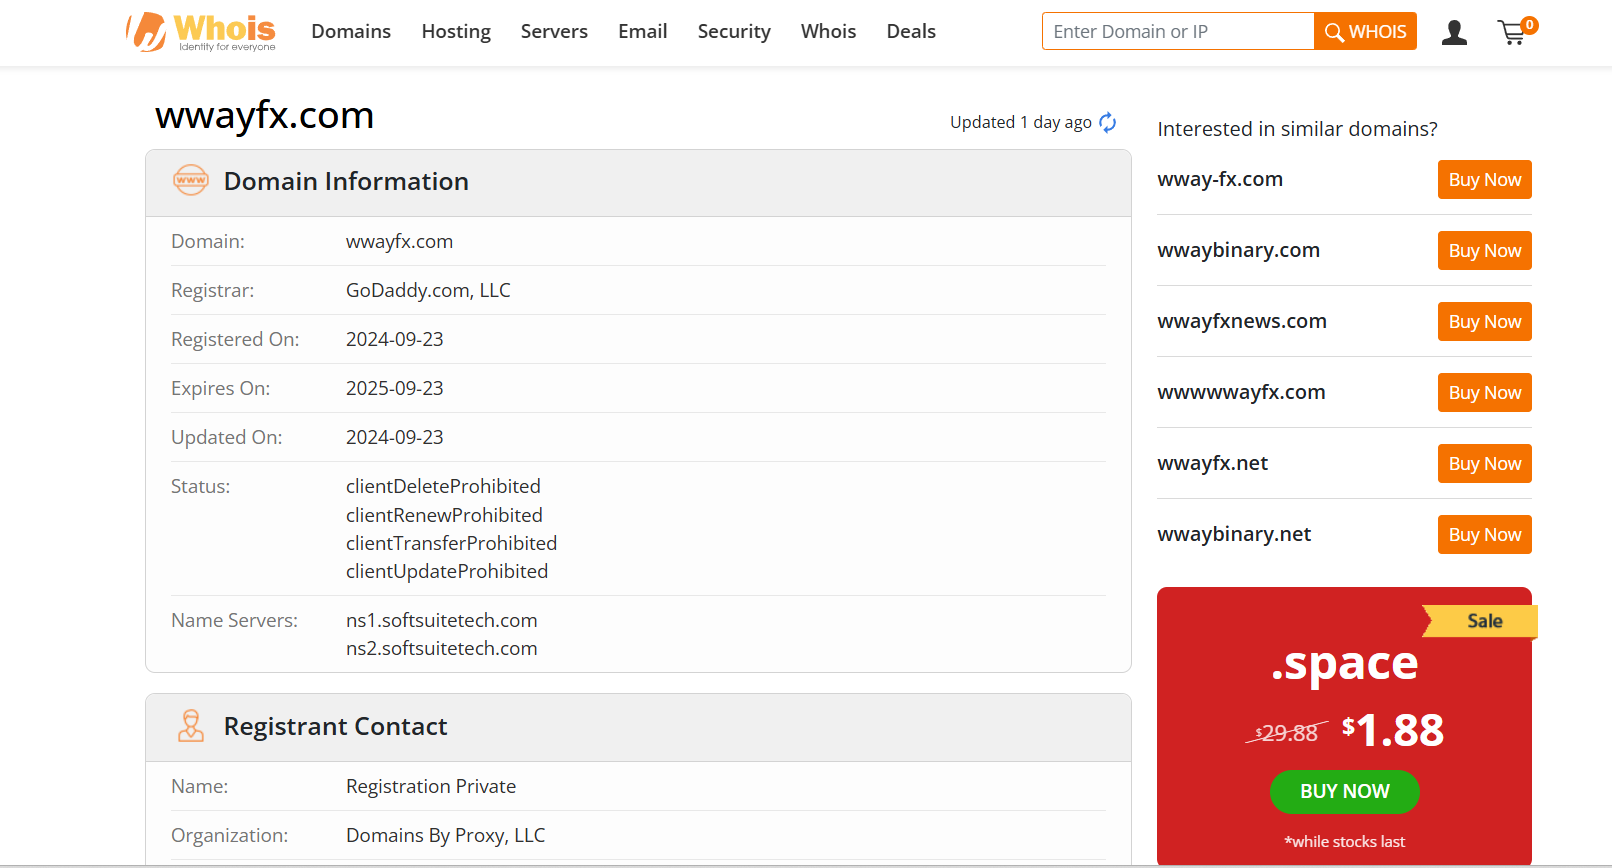The height and width of the screenshot is (868, 1612).
Task: Select the wwaybinary.com suggestion text
Action: point(1238,251)
